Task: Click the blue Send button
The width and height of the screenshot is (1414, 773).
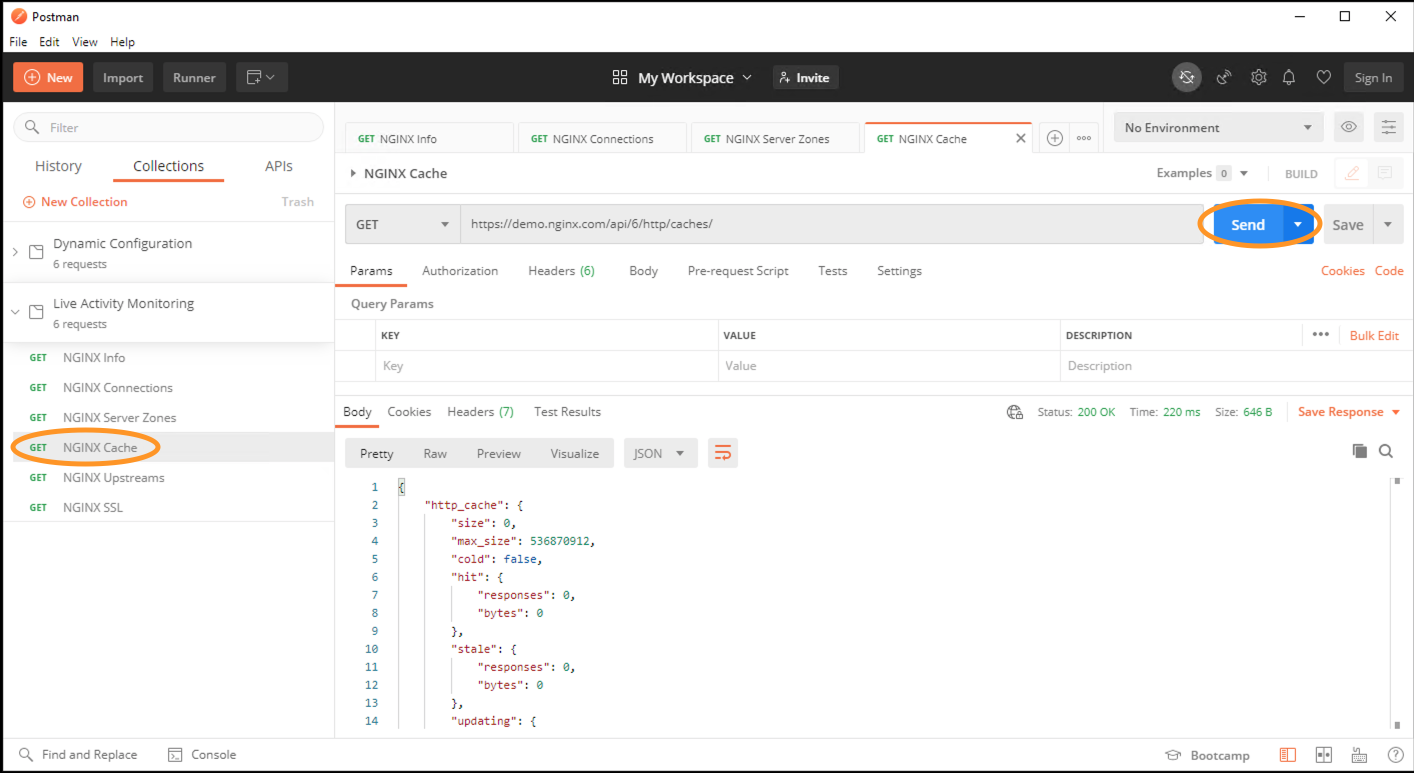Action: [x=1248, y=224]
